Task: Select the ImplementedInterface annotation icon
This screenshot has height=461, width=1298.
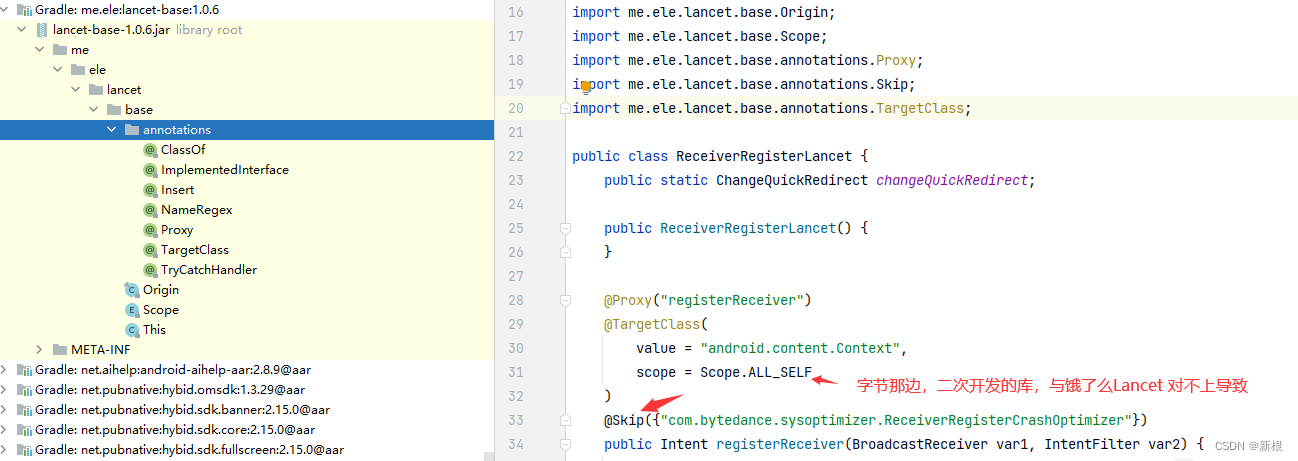Action: pos(150,170)
